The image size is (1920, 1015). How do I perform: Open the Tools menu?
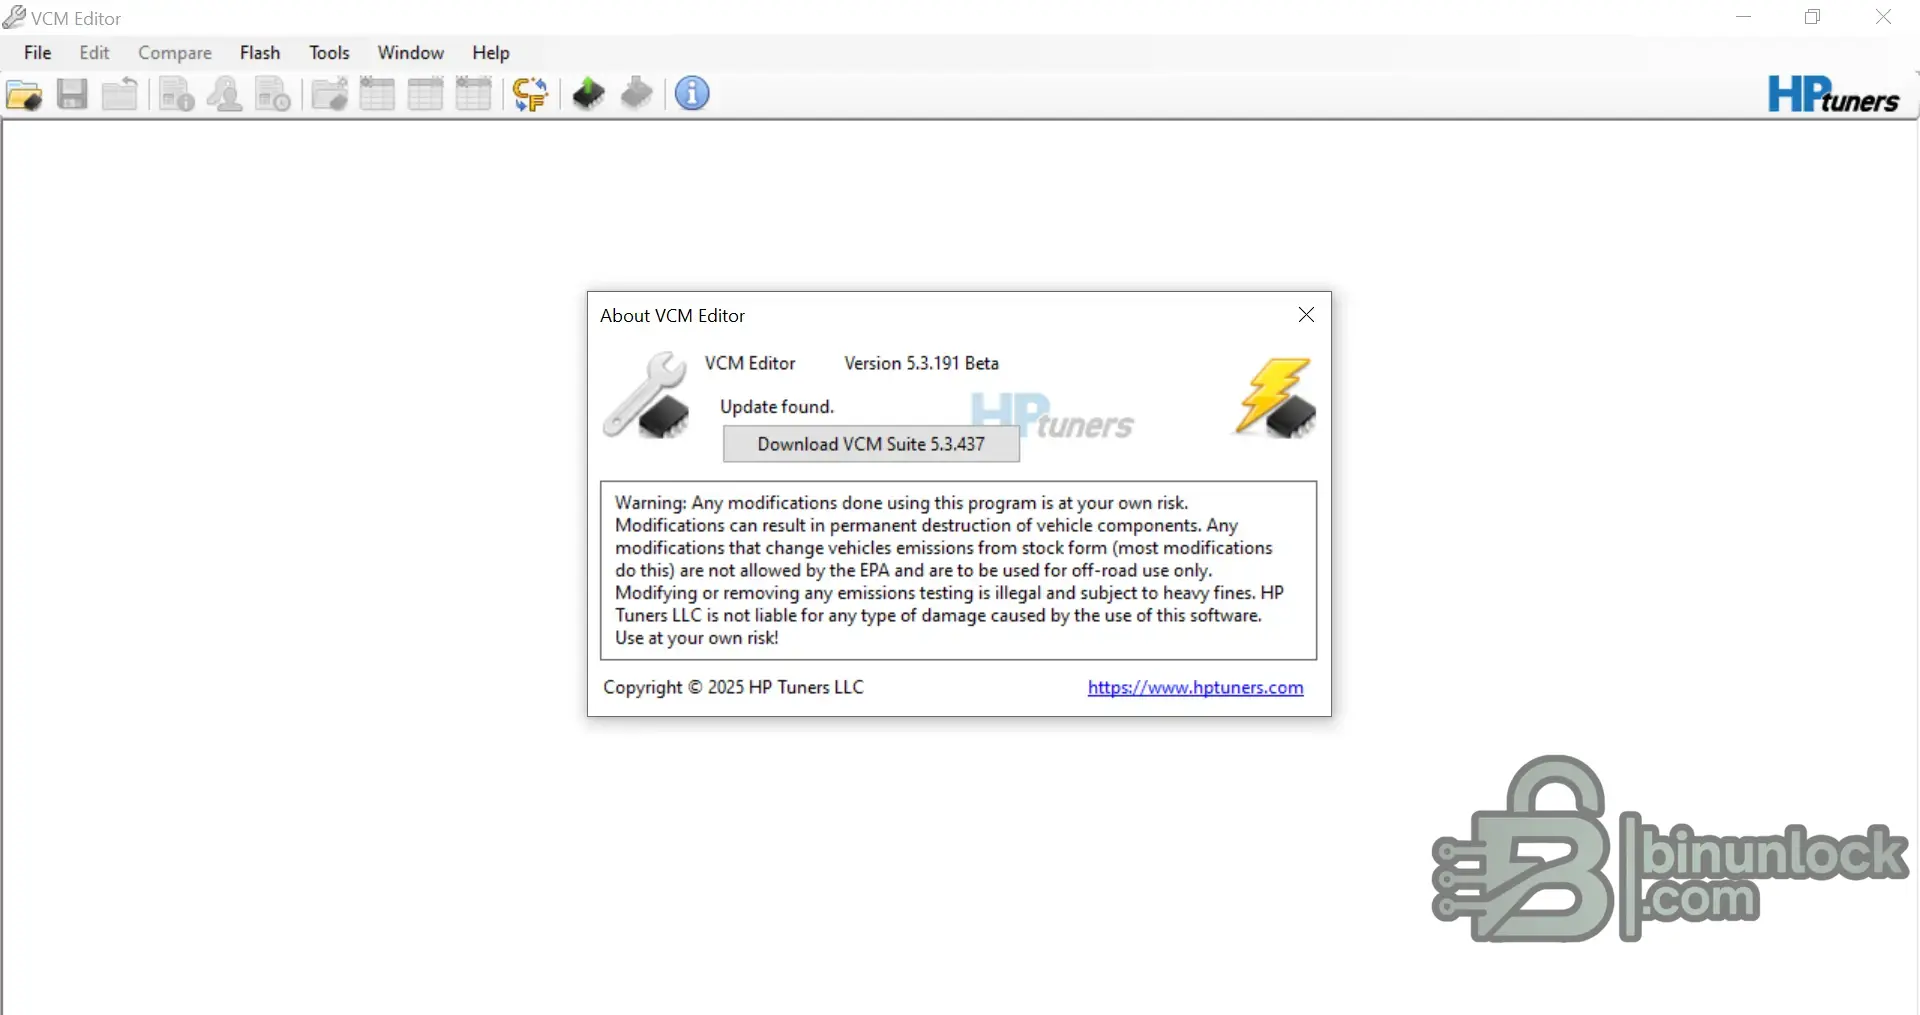[329, 53]
